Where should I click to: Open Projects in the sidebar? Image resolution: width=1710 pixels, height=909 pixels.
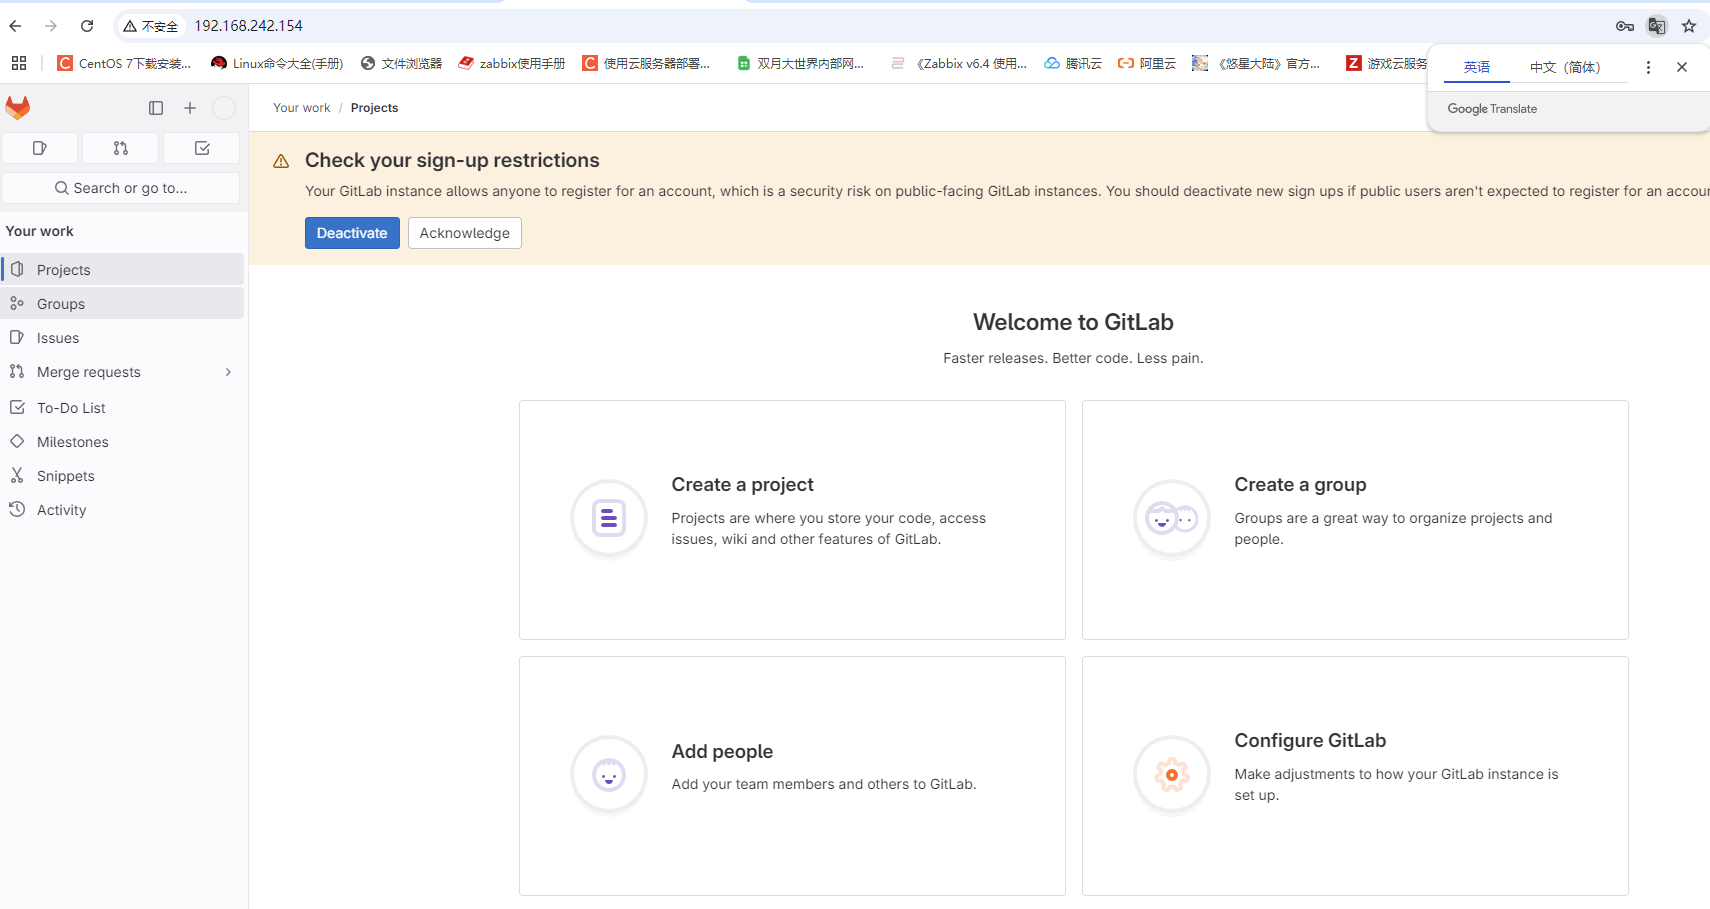click(x=123, y=270)
